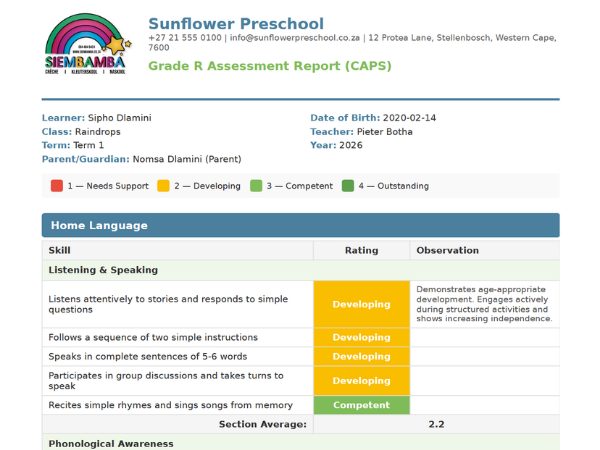
Task: Click the 3 — Competent legend label
Action: pos(300,186)
